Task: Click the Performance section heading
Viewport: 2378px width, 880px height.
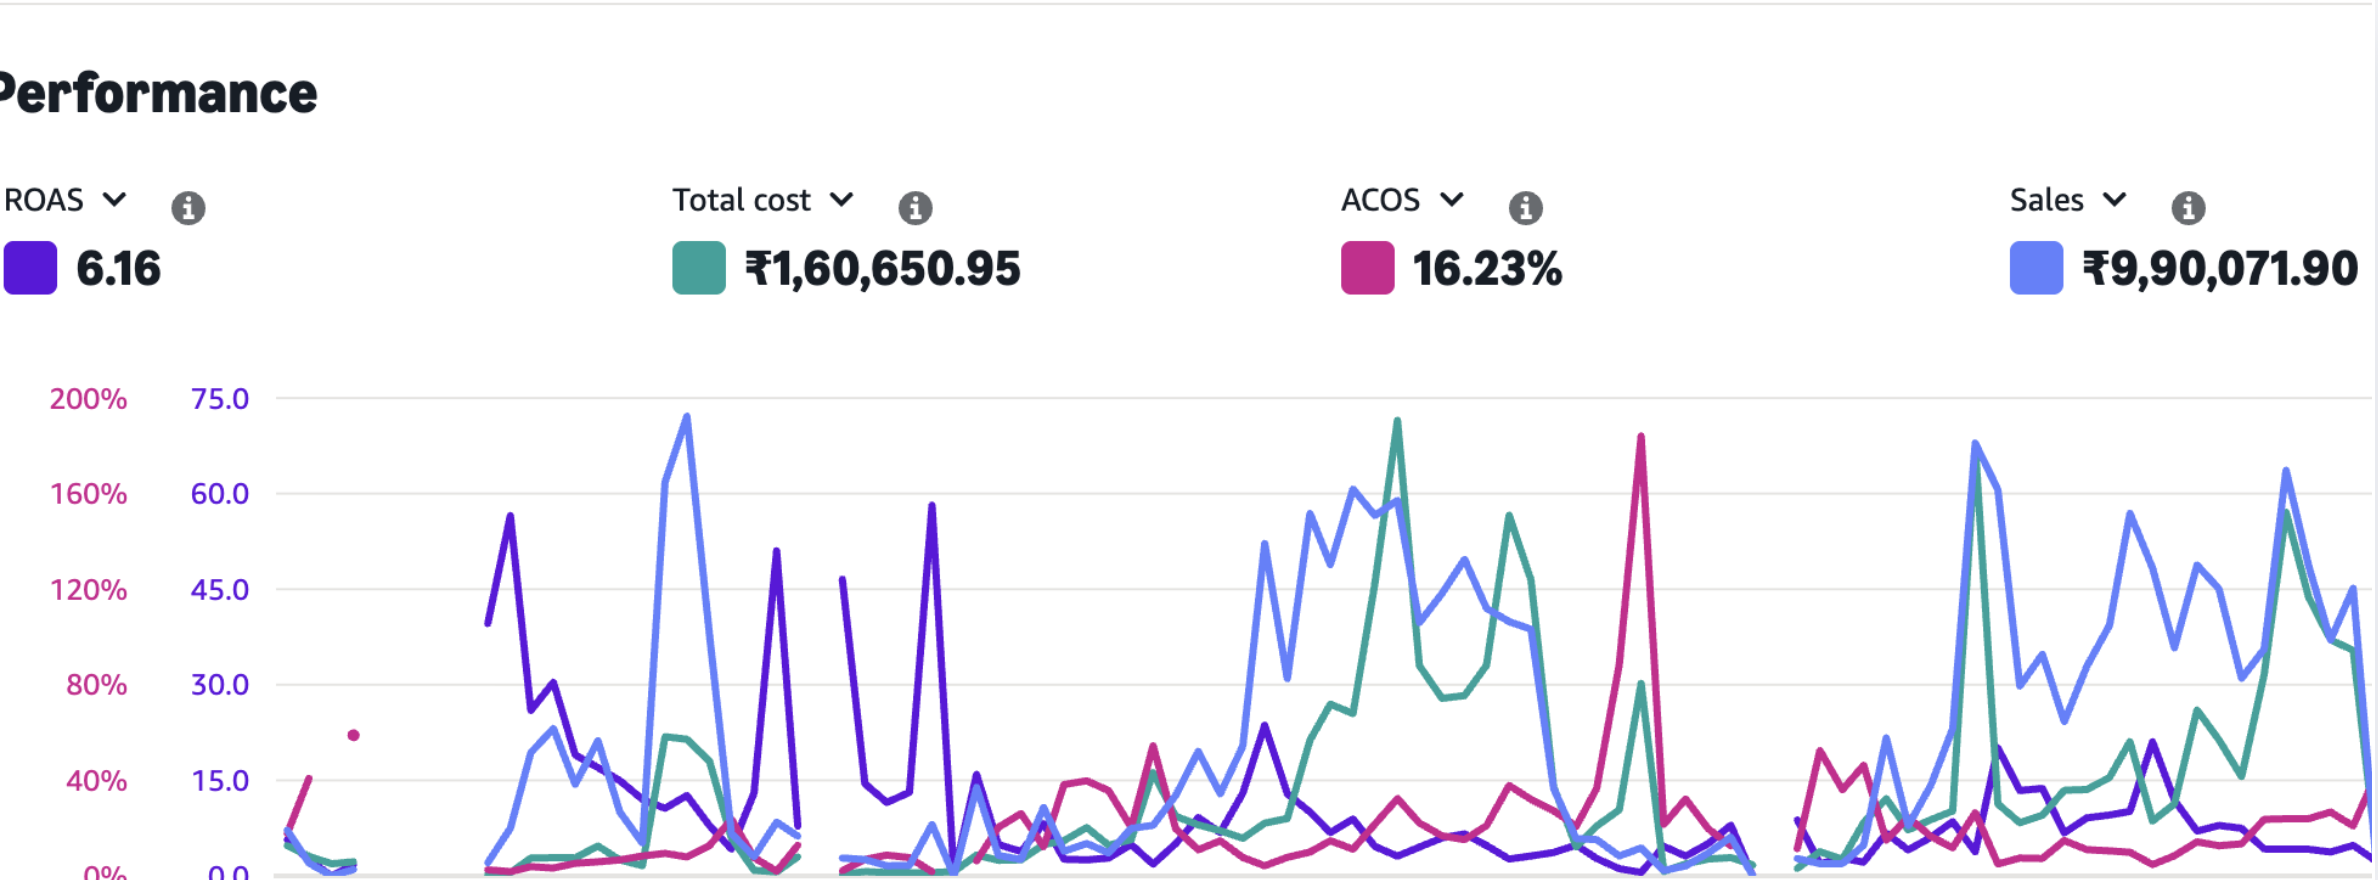Action: [158, 94]
